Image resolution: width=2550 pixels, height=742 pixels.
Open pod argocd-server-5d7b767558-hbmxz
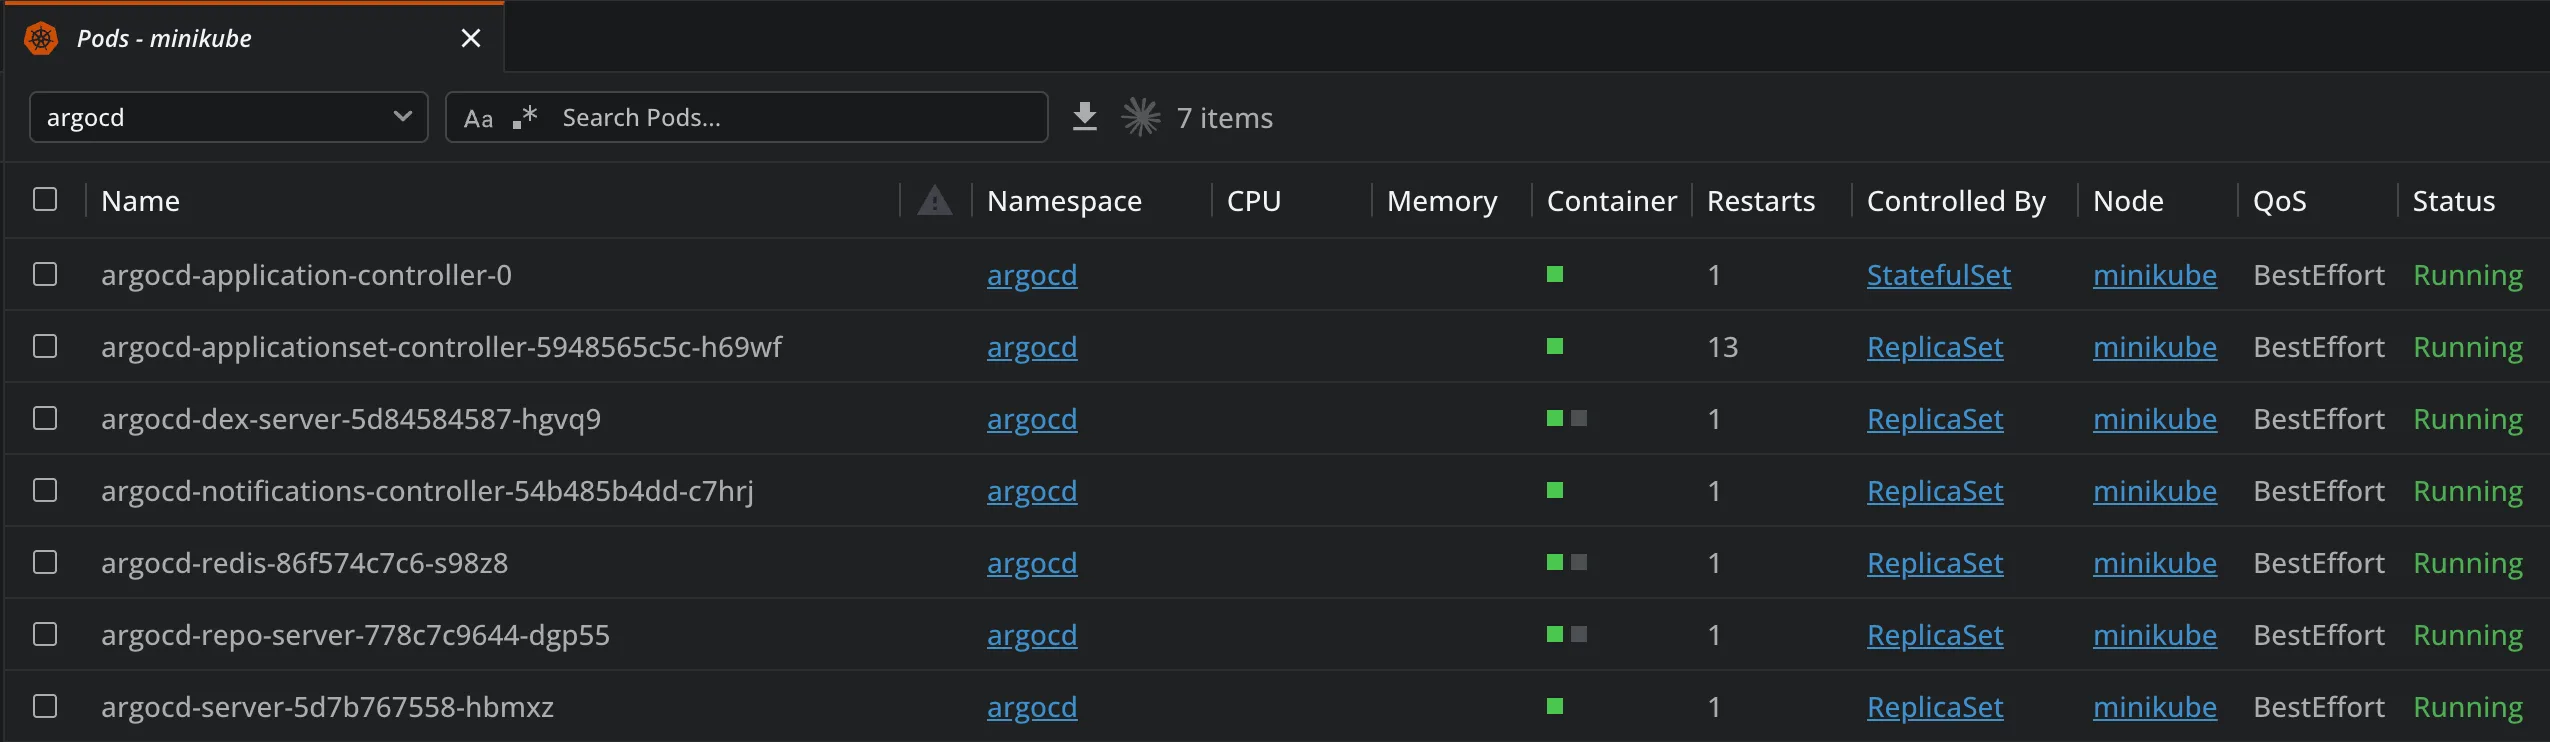point(327,707)
